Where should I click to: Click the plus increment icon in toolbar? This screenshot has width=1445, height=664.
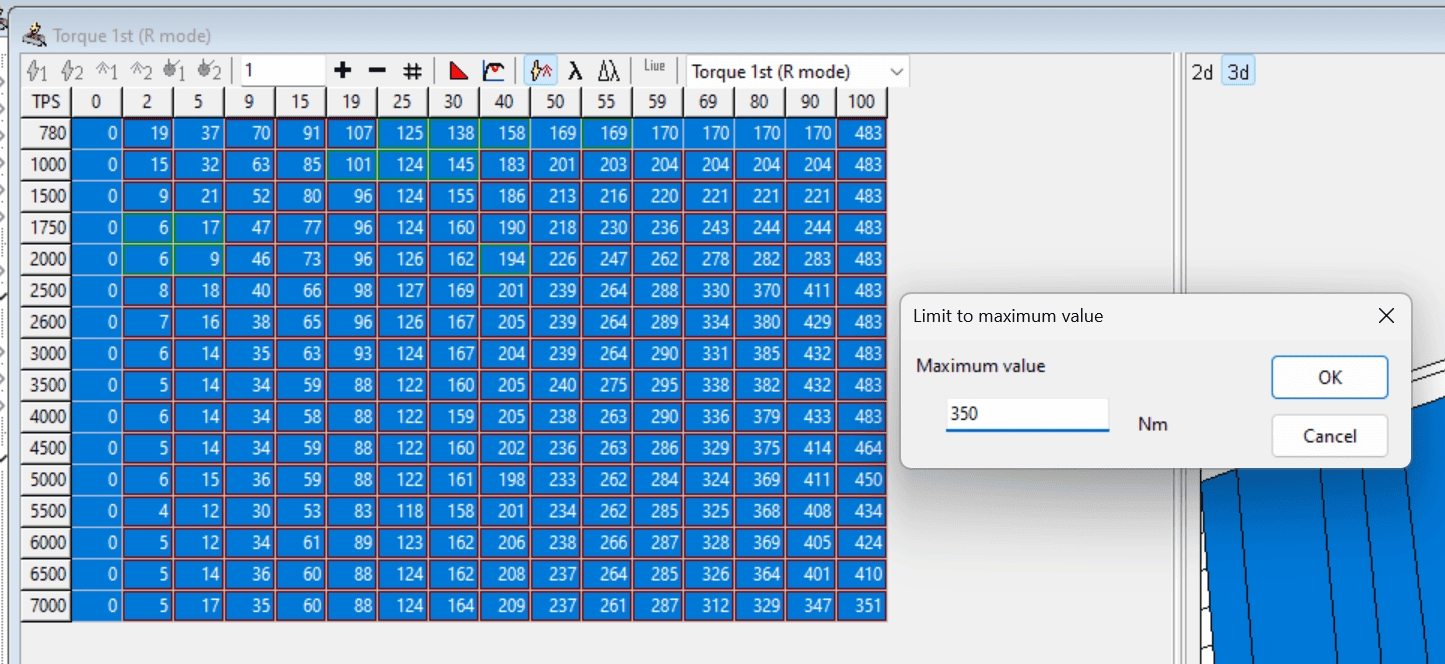(x=343, y=71)
